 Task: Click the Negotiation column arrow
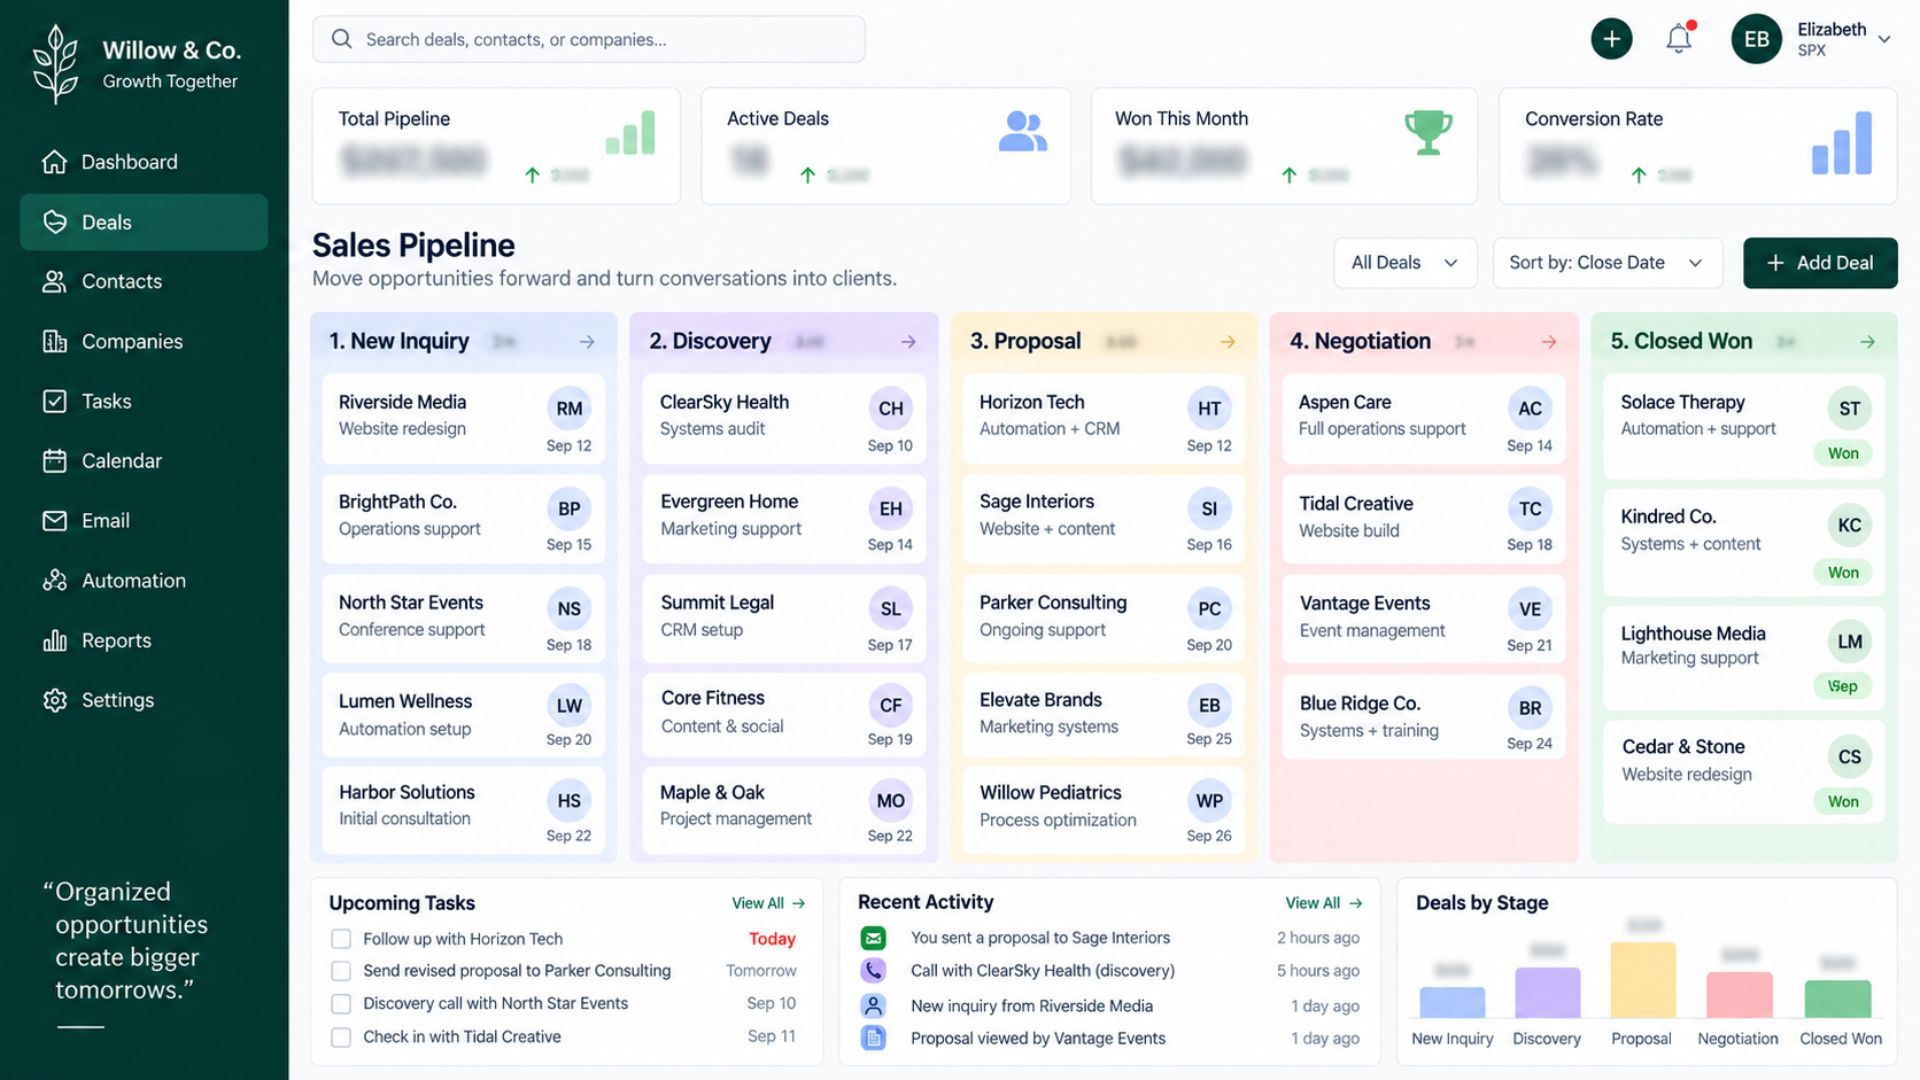click(x=1549, y=342)
